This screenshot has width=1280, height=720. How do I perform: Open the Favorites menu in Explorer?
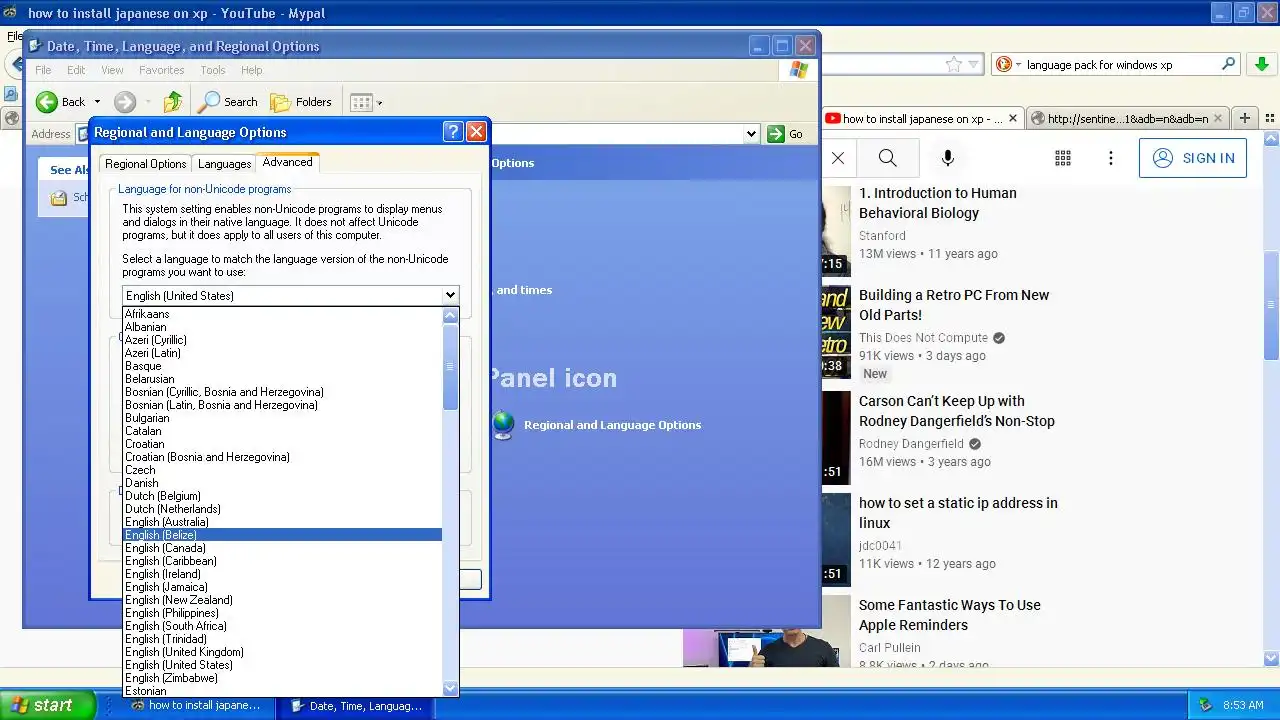161,70
